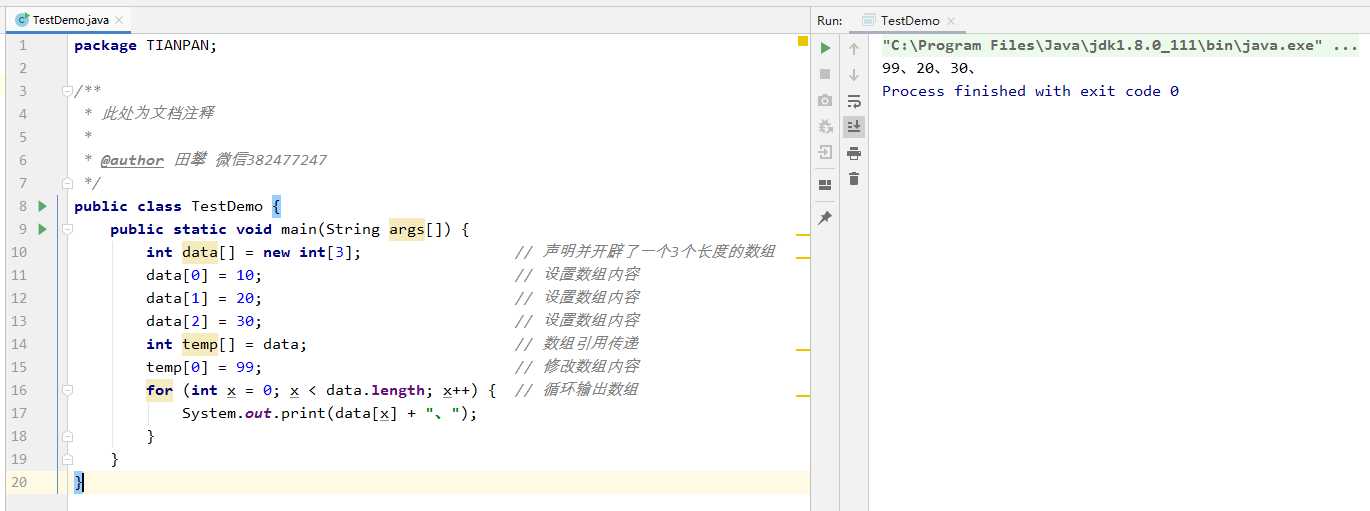This screenshot has width=1370, height=511.
Task: Click the java.exe command line in console
Action: (x=1120, y=46)
